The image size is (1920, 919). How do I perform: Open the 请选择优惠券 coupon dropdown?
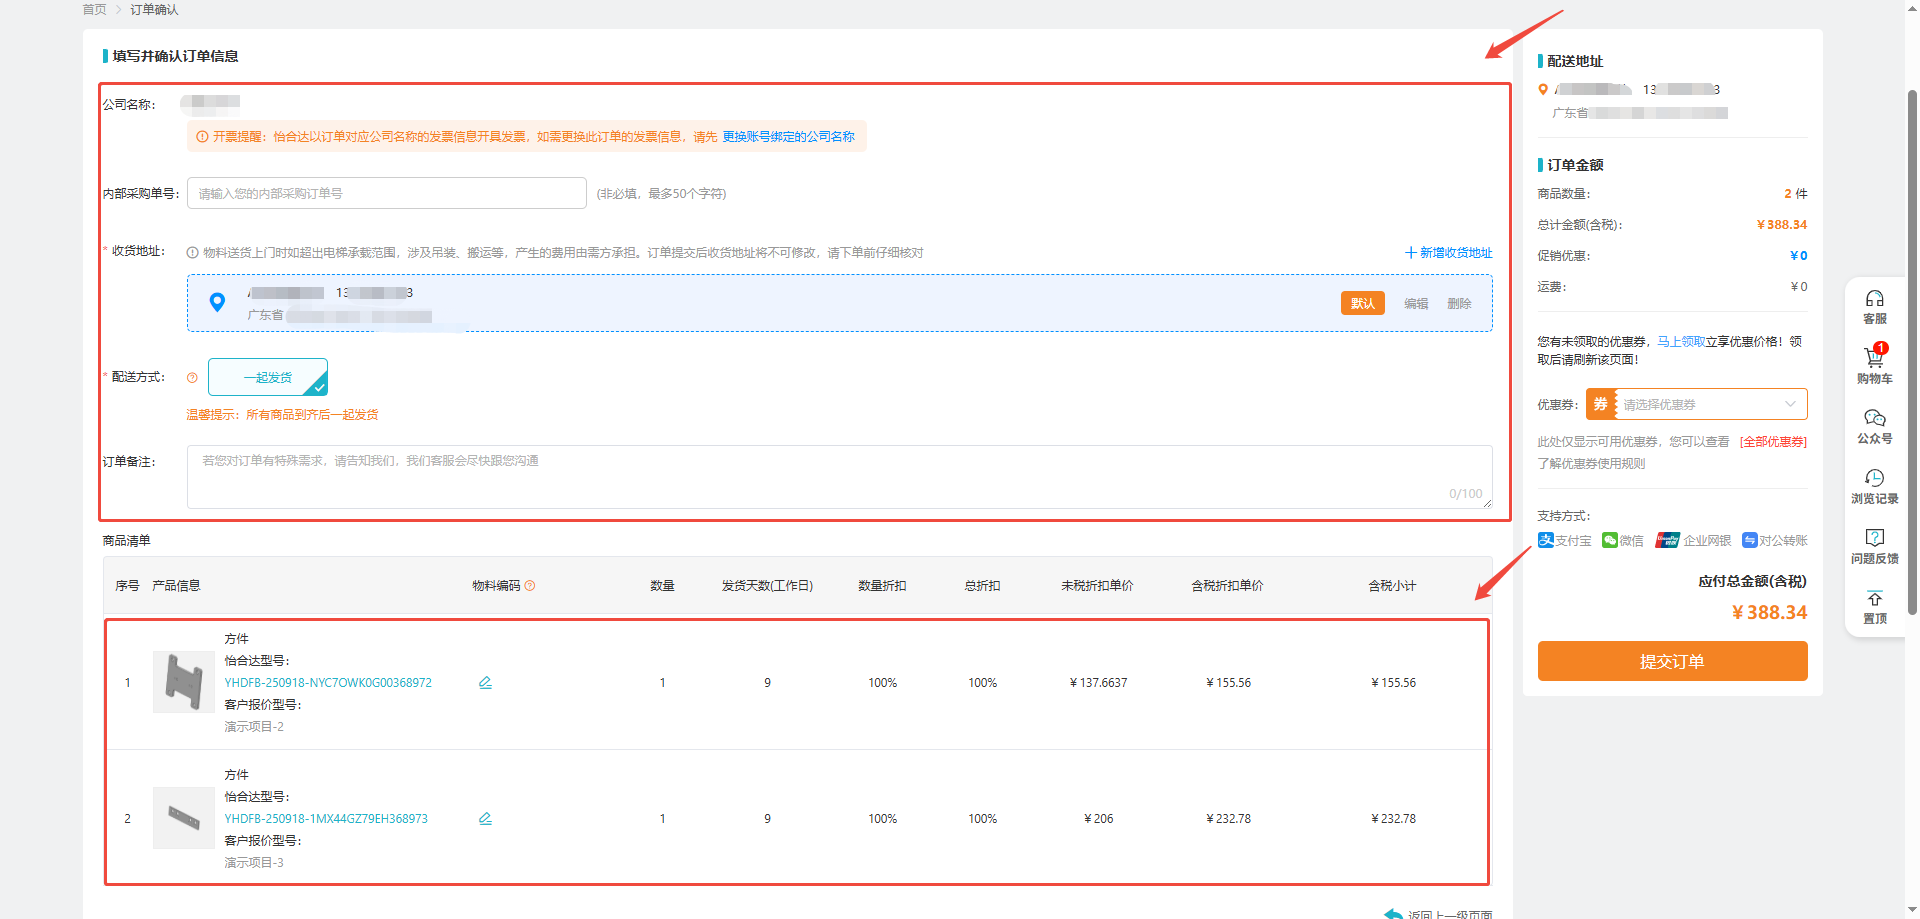[x=1709, y=405]
